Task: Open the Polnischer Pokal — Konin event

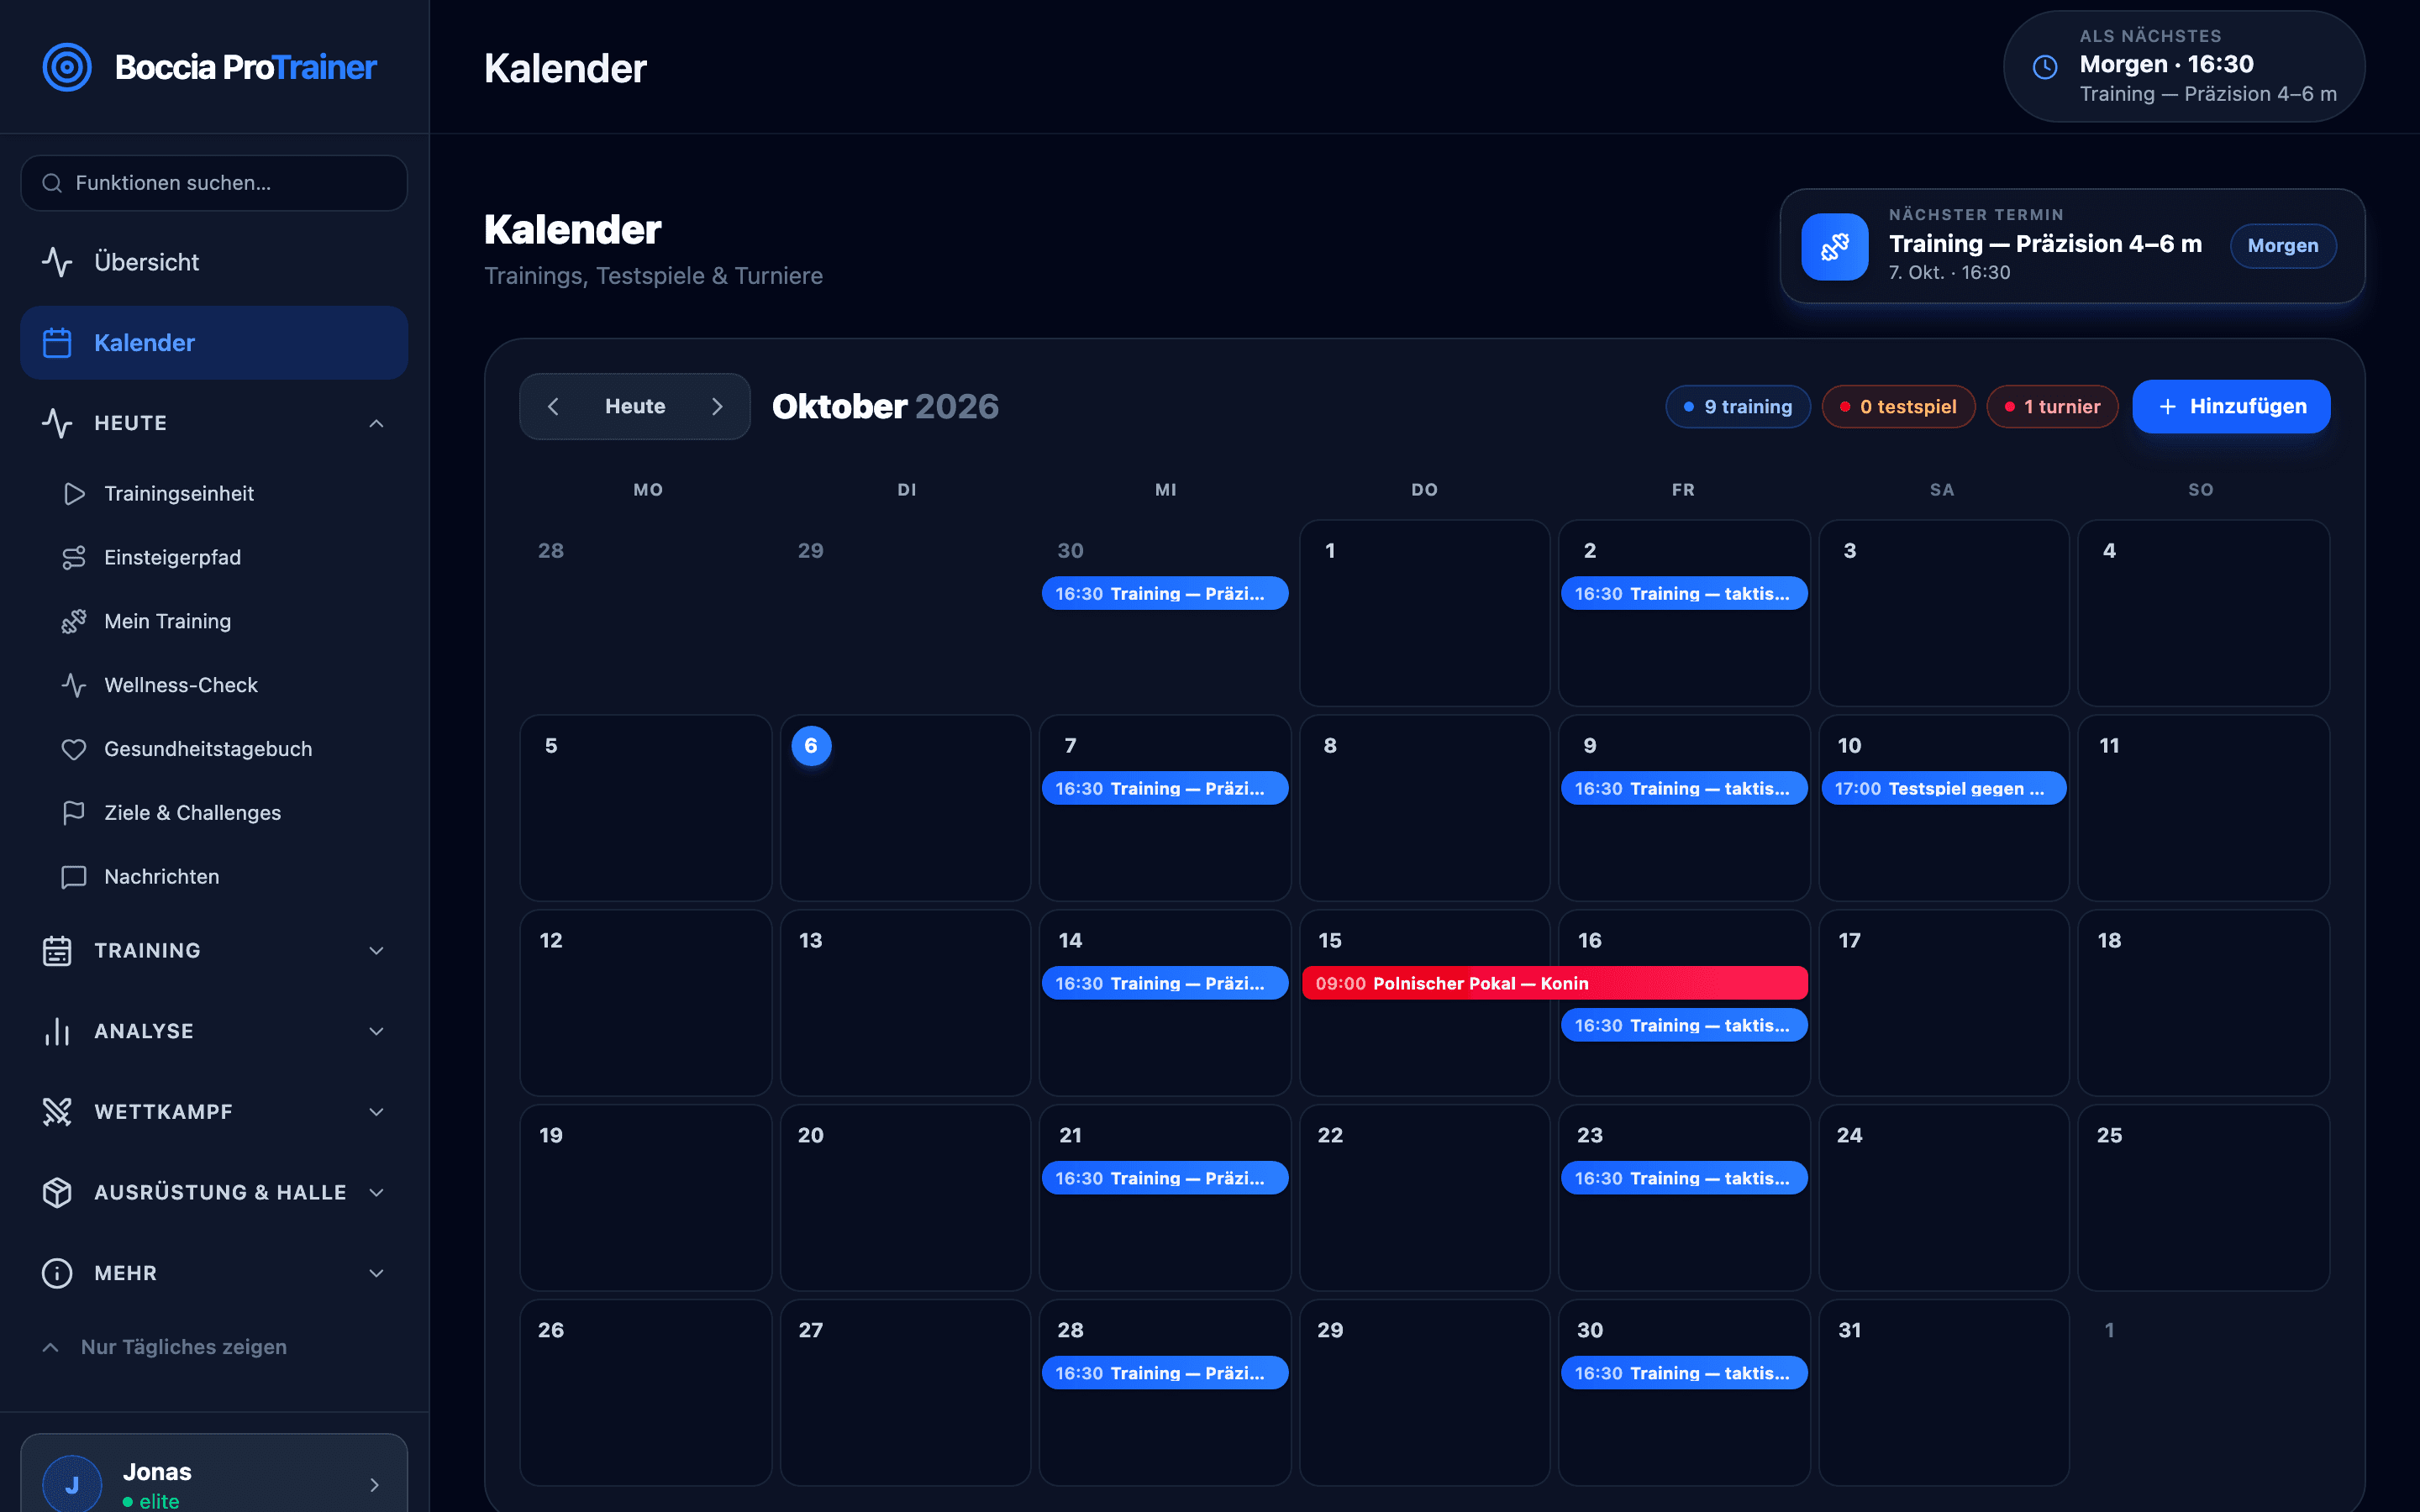Action: tap(1554, 983)
